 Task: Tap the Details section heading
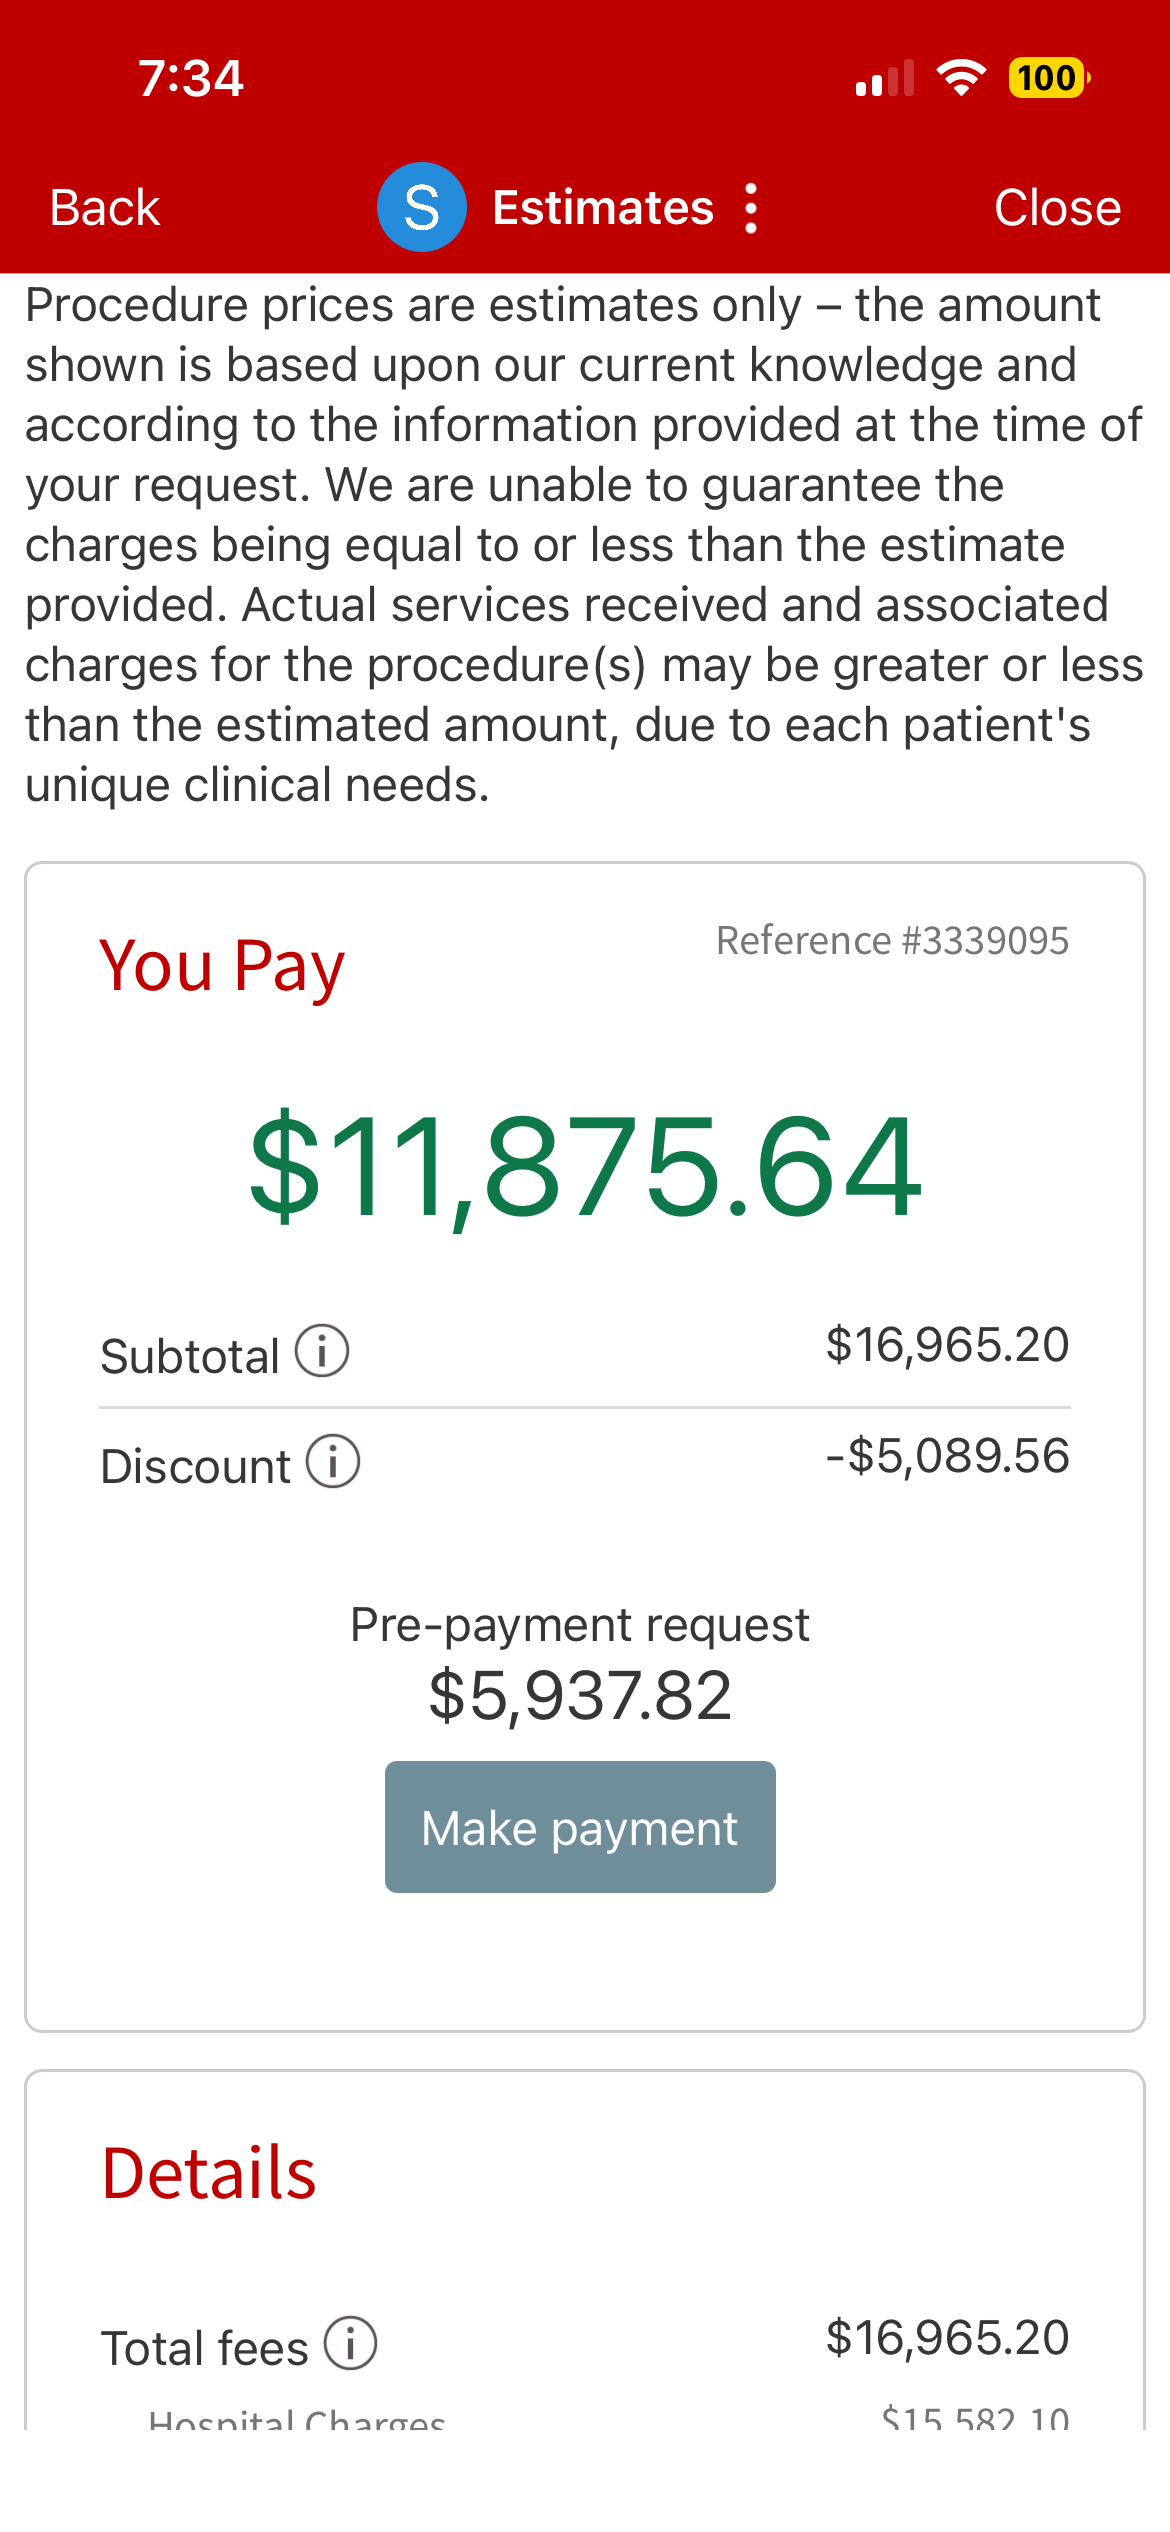point(209,2174)
